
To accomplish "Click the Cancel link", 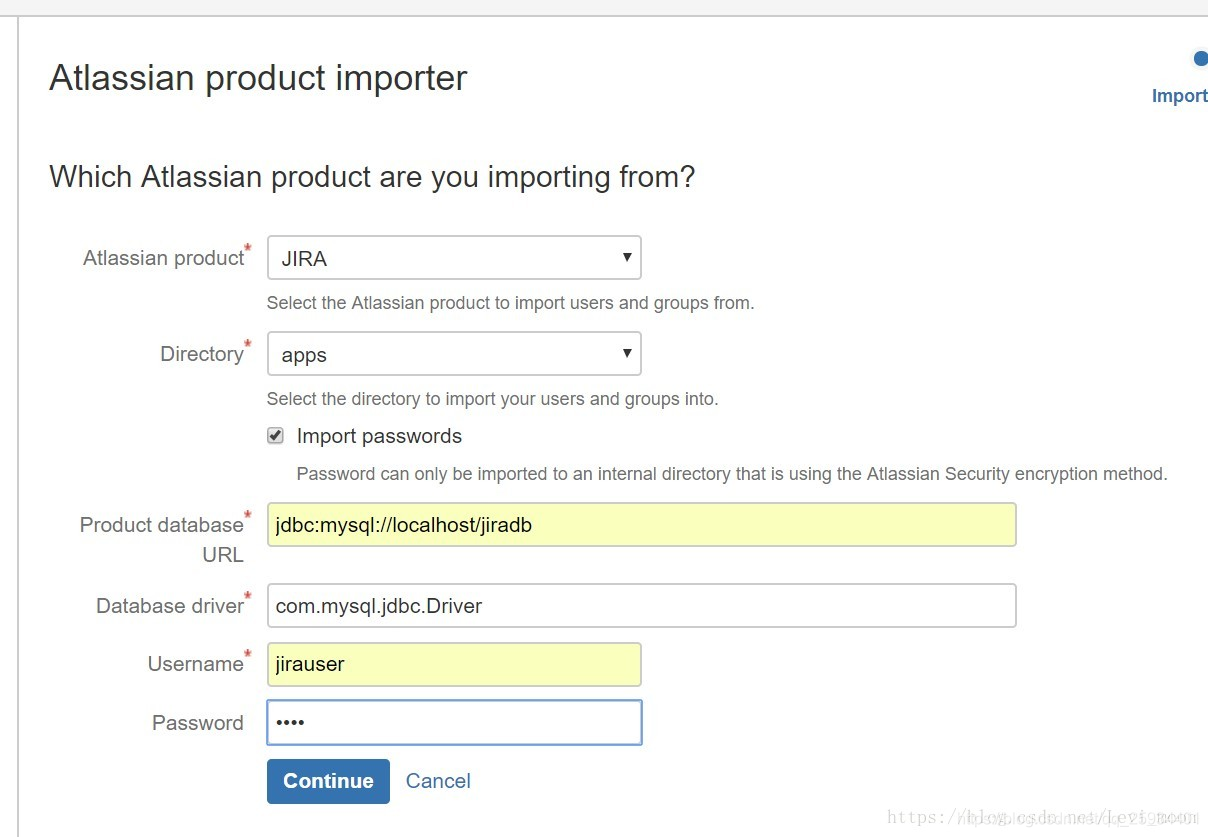I will click(x=438, y=781).
